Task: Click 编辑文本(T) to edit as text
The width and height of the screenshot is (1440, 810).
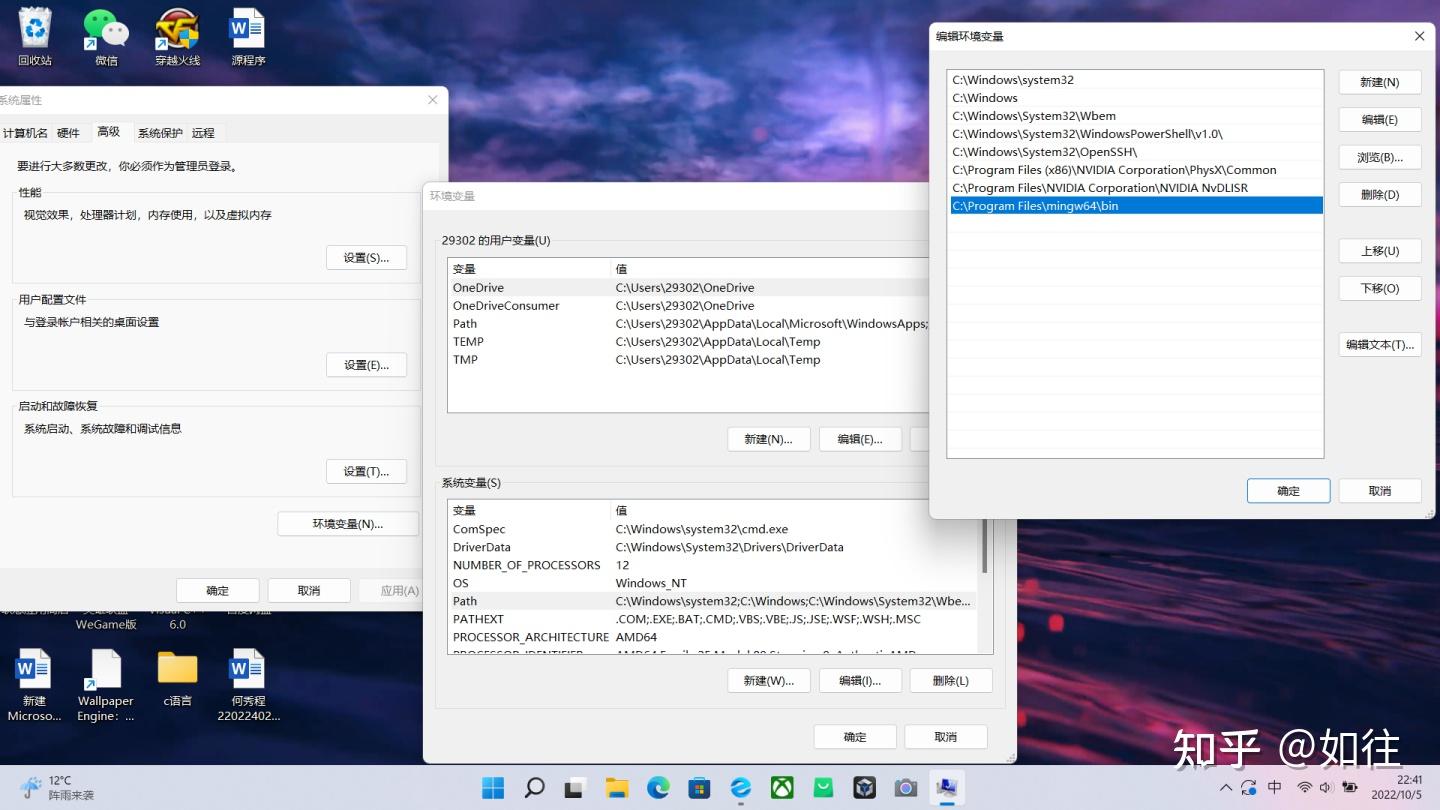Action: 1379,344
